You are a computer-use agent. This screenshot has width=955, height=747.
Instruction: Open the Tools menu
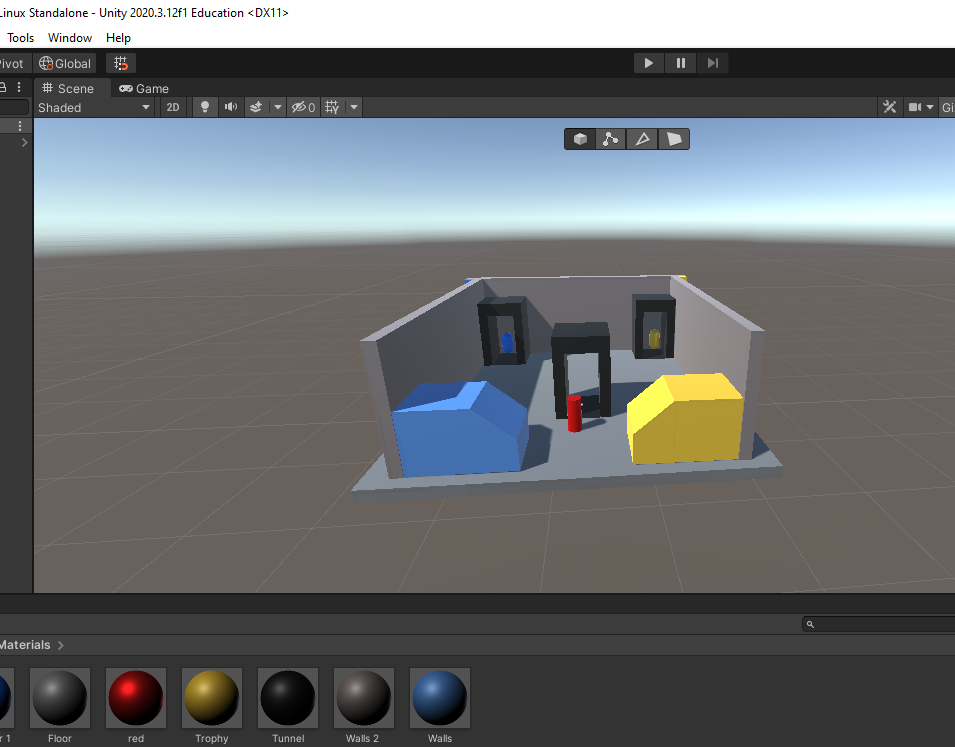pyautogui.click(x=20, y=38)
